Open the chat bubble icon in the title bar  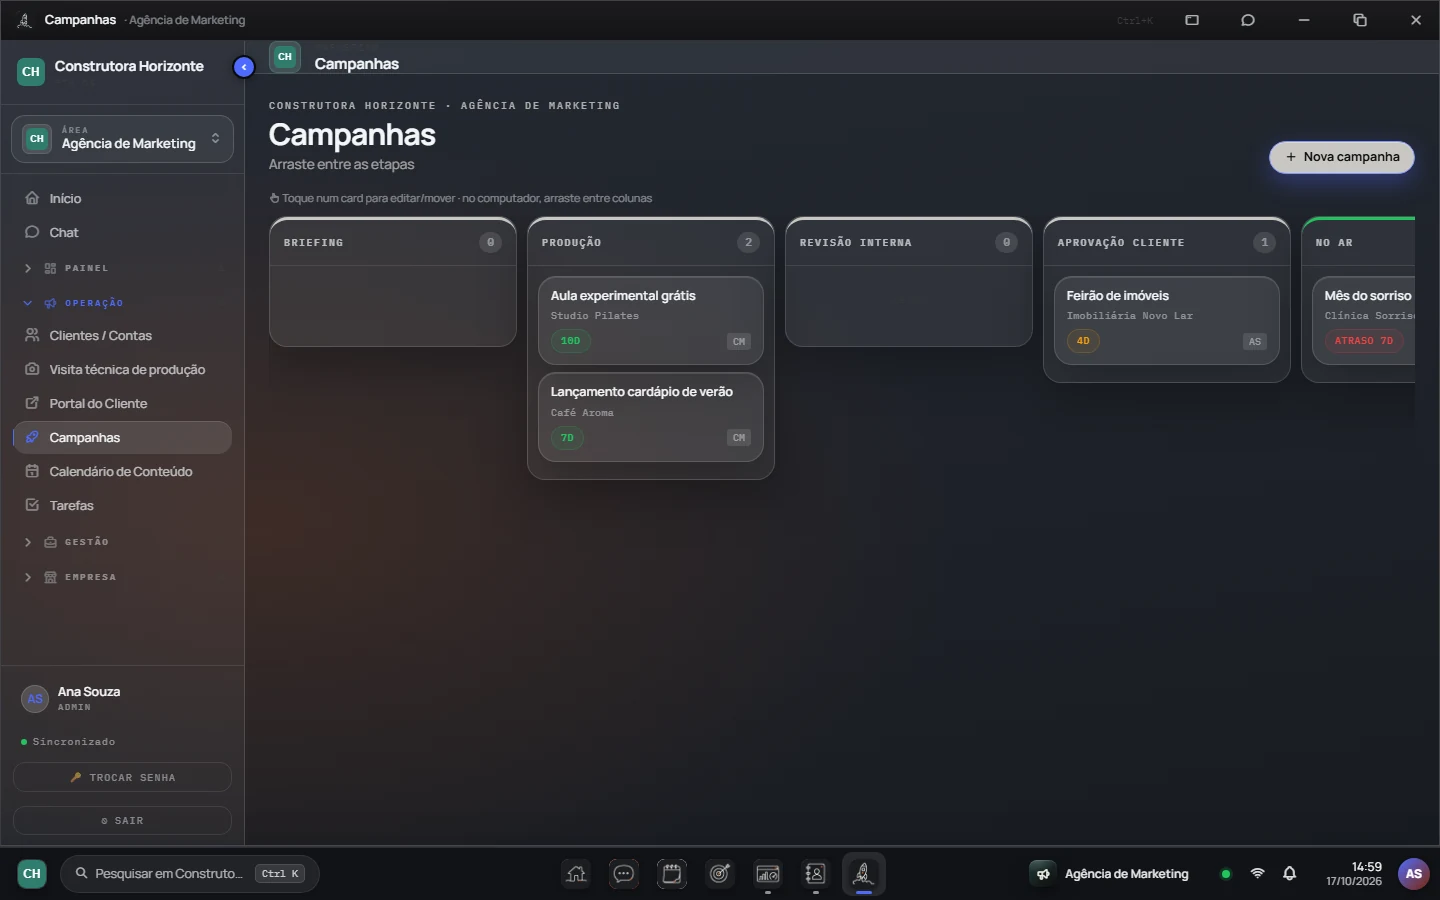click(x=1248, y=20)
